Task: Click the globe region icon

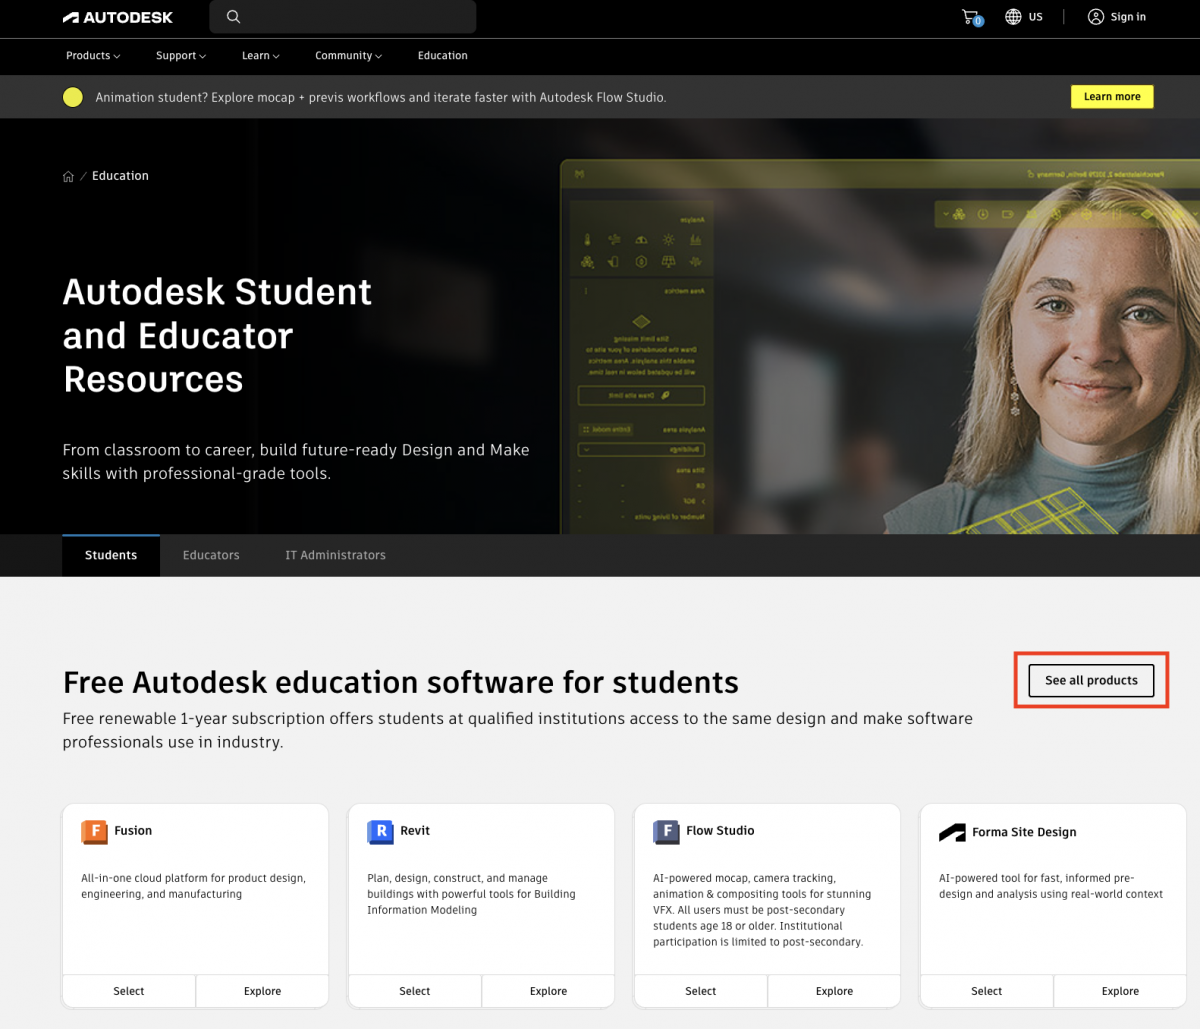Action: pos(1013,17)
